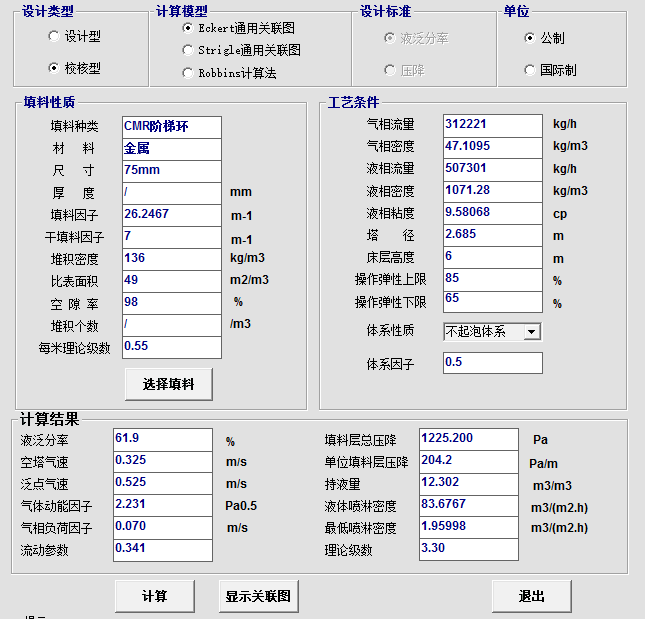Click the 操作弹性上限 field with 85
The image size is (645, 619).
pos(493,280)
